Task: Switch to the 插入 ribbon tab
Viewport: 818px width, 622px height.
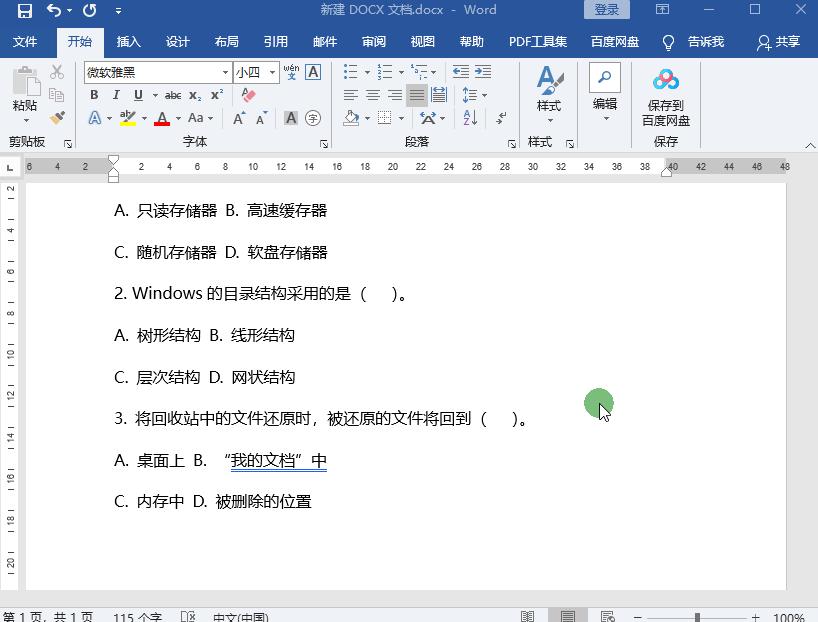Action: pyautogui.click(x=128, y=42)
